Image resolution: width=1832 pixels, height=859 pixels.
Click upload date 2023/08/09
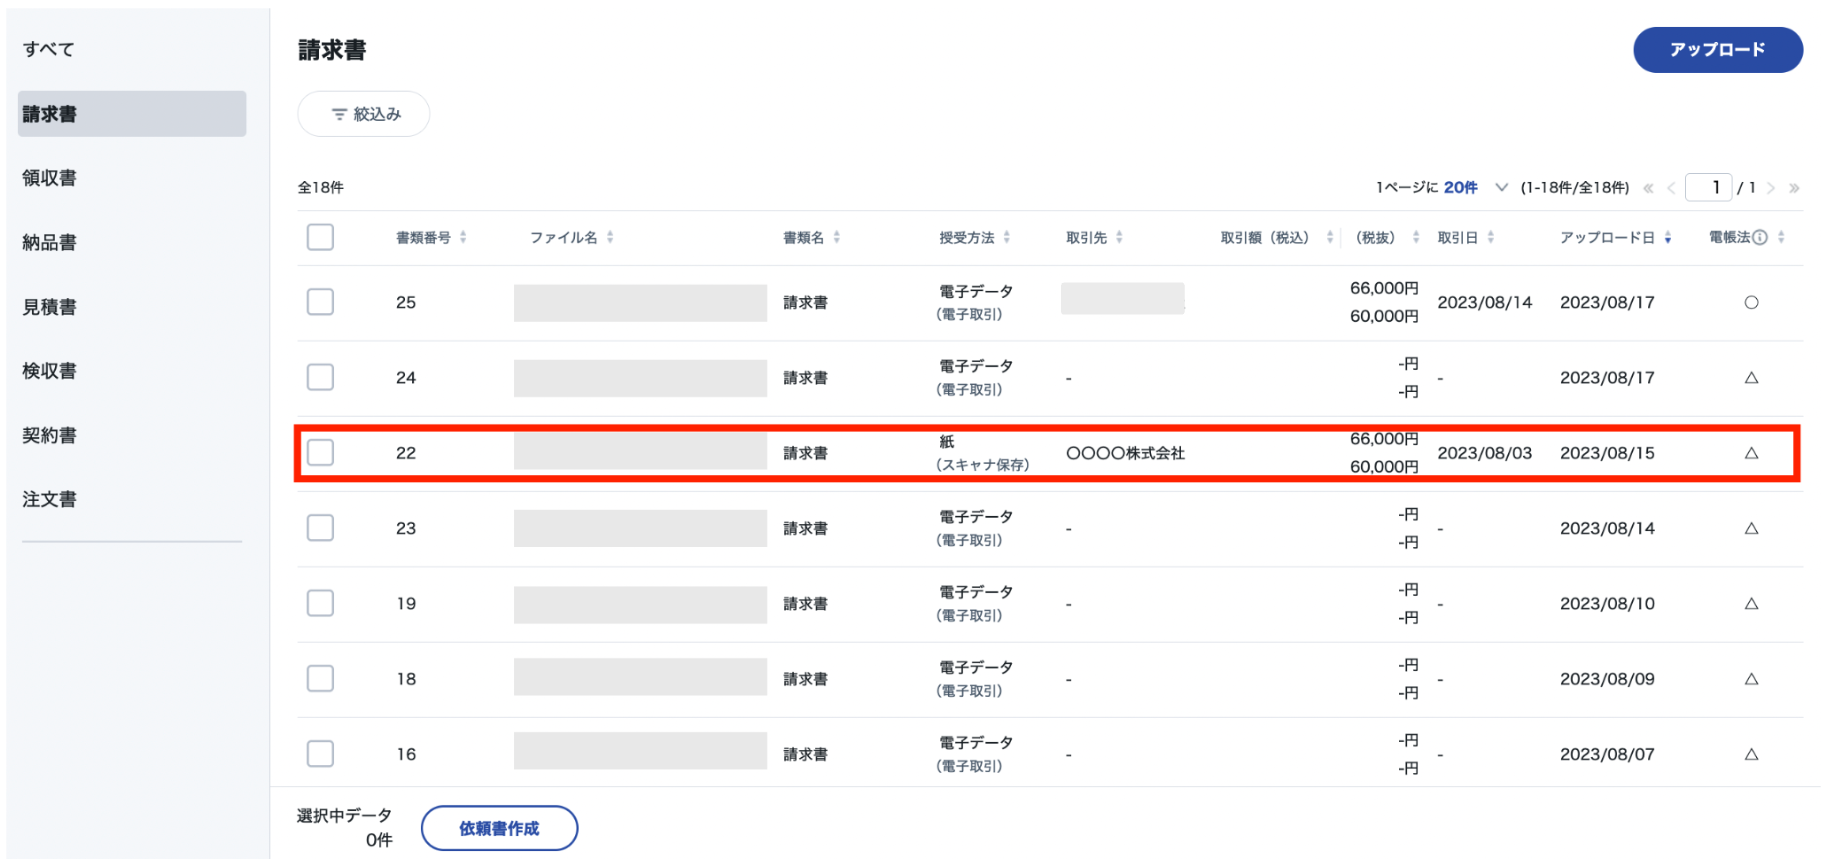pyautogui.click(x=1607, y=679)
